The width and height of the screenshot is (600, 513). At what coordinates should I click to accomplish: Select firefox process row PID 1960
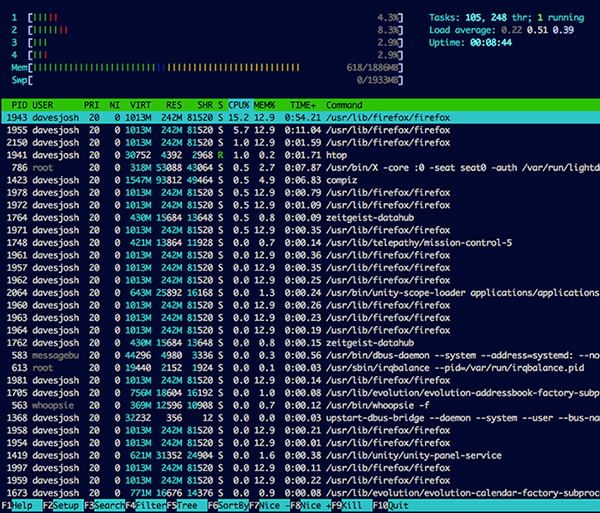pyautogui.click(x=301, y=305)
